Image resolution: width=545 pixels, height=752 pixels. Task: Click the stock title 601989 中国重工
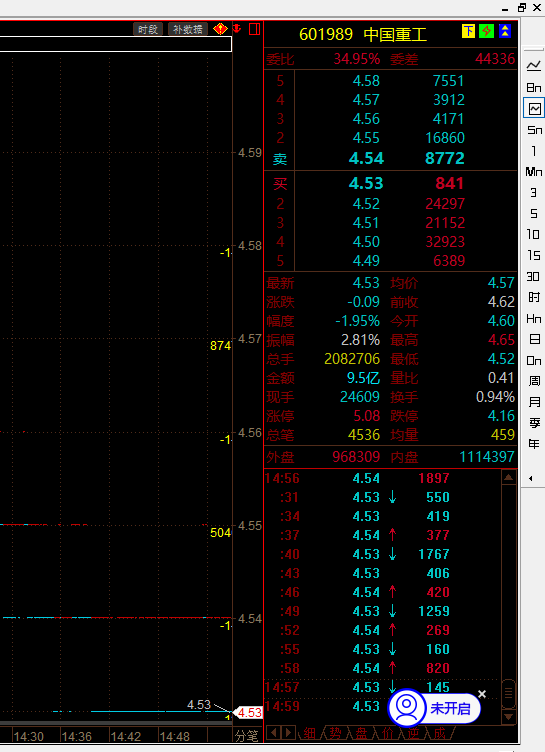(x=363, y=35)
